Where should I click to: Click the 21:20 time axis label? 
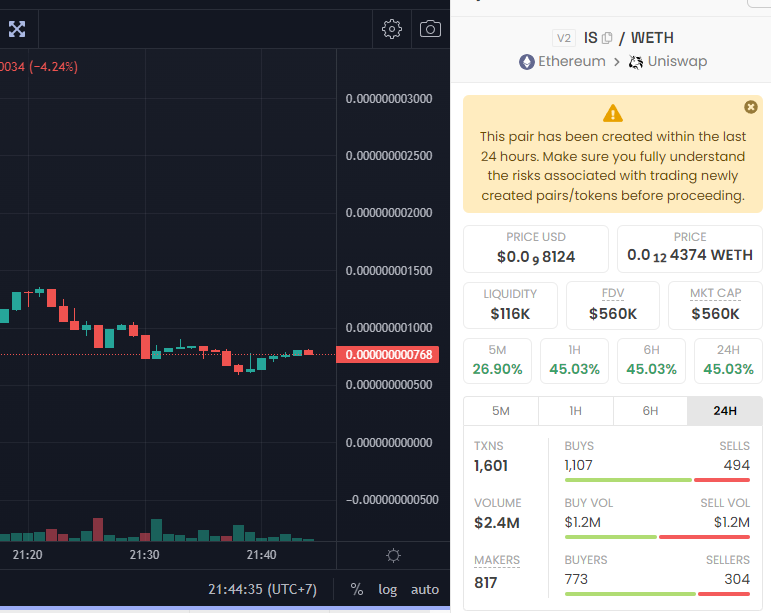[x=28, y=555]
